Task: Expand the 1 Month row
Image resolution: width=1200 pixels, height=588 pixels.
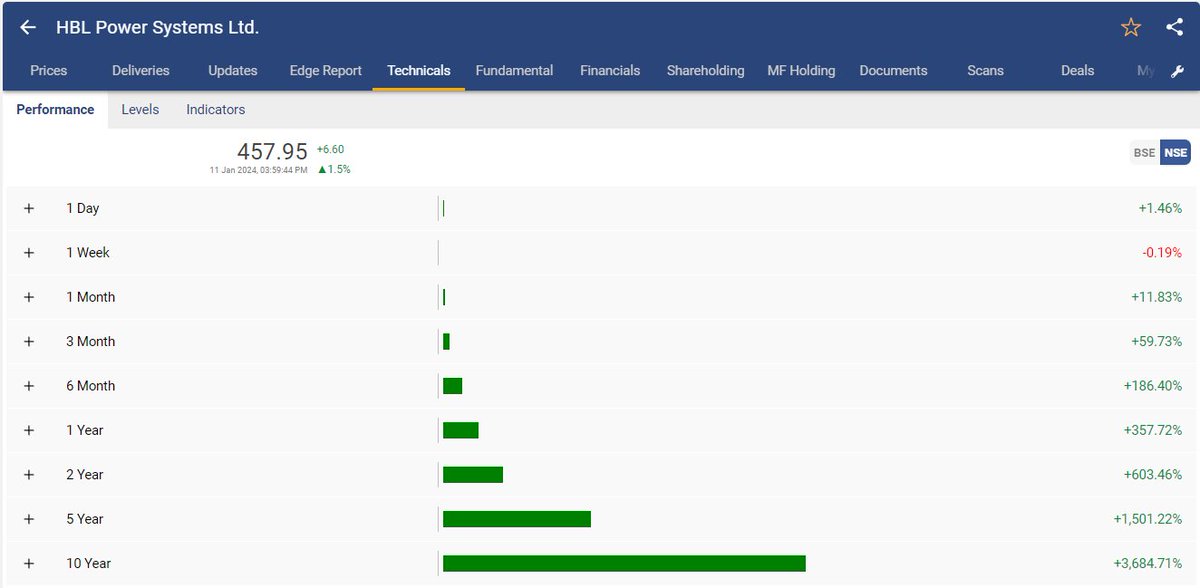Action: [29, 297]
